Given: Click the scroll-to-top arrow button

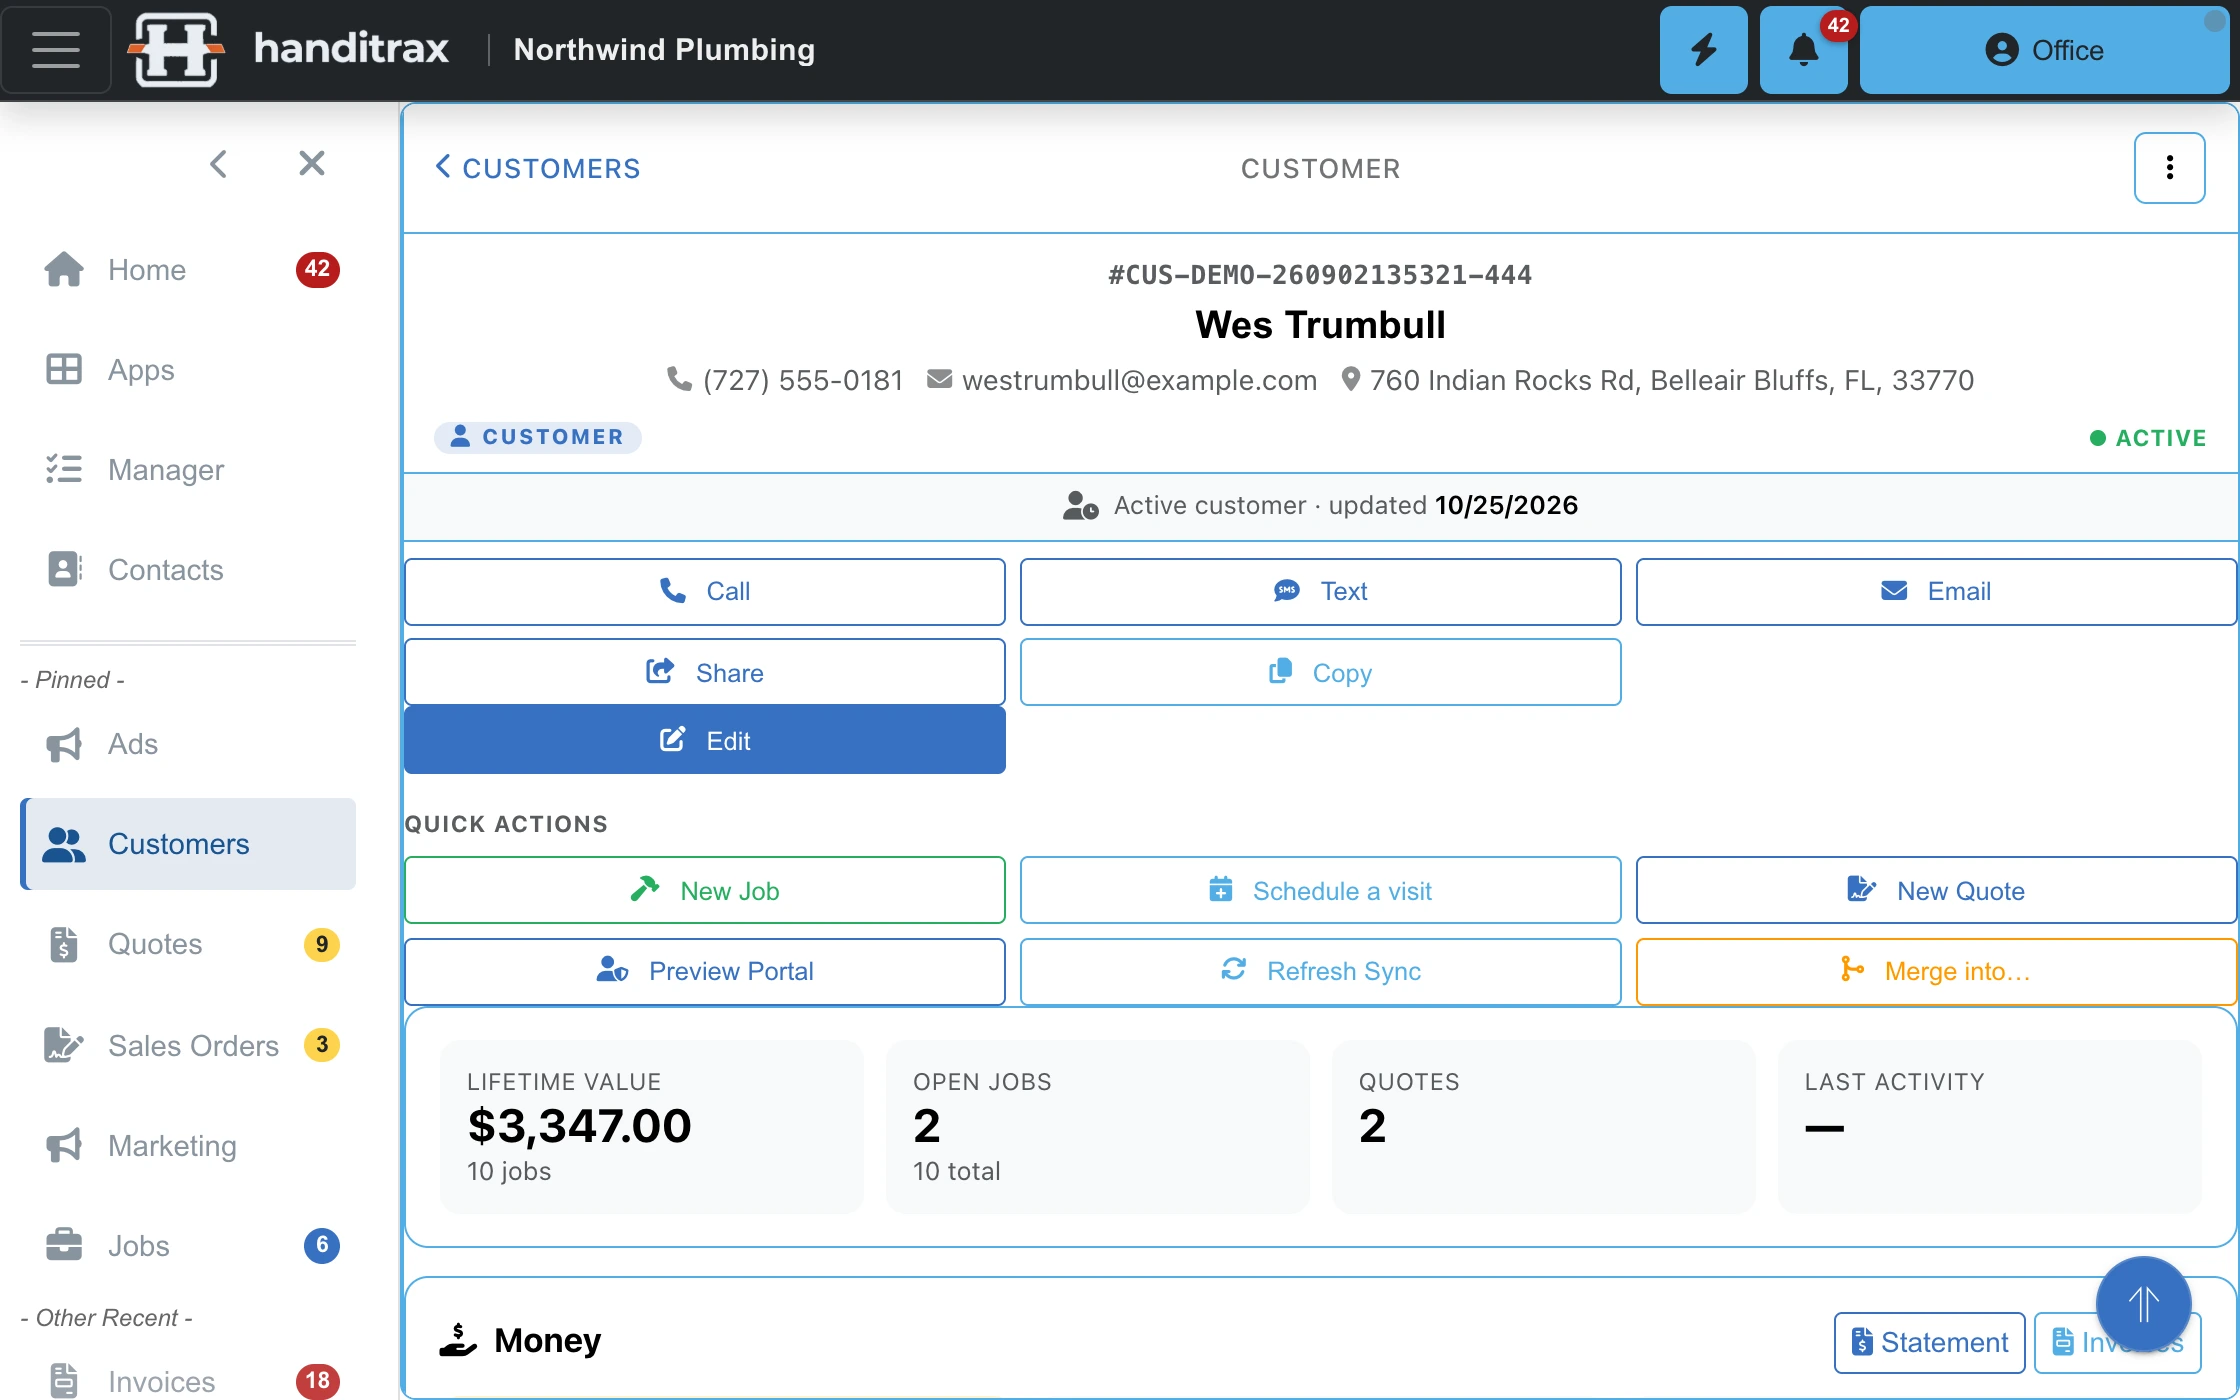Looking at the screenshot, I should point(2144,1304).
